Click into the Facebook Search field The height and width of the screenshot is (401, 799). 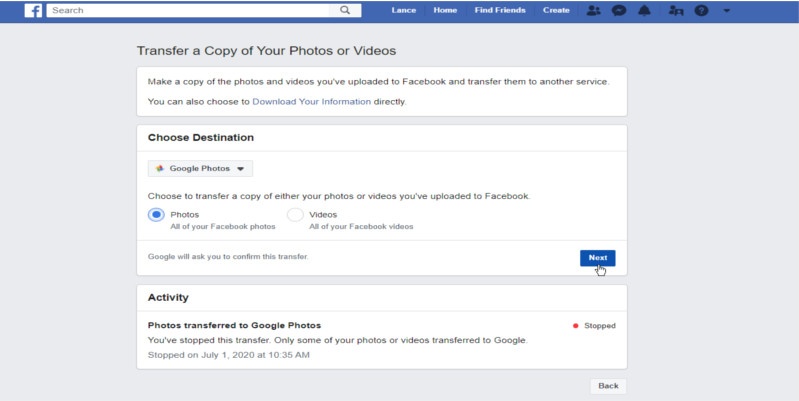coord(191,10)
